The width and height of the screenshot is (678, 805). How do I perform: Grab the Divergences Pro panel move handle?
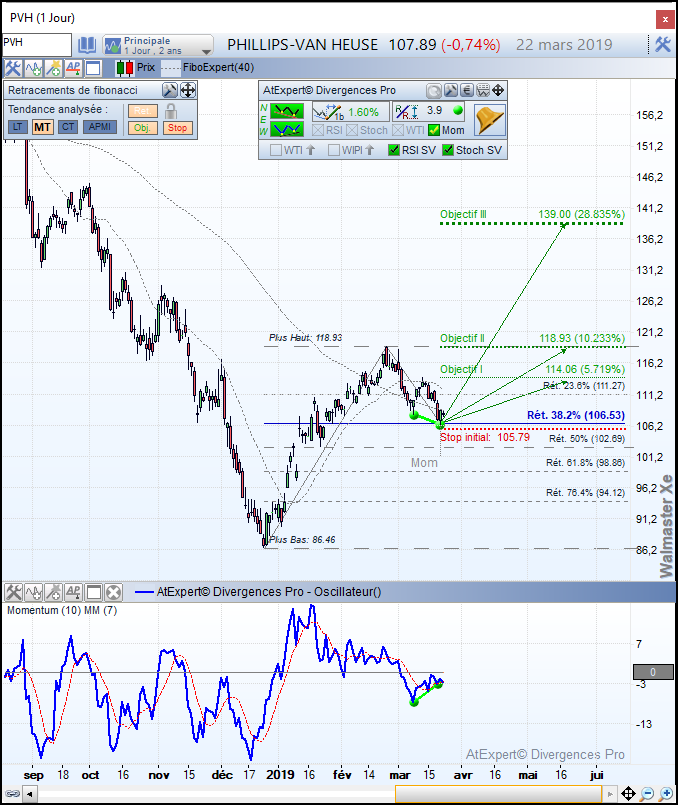coord(498,91)
